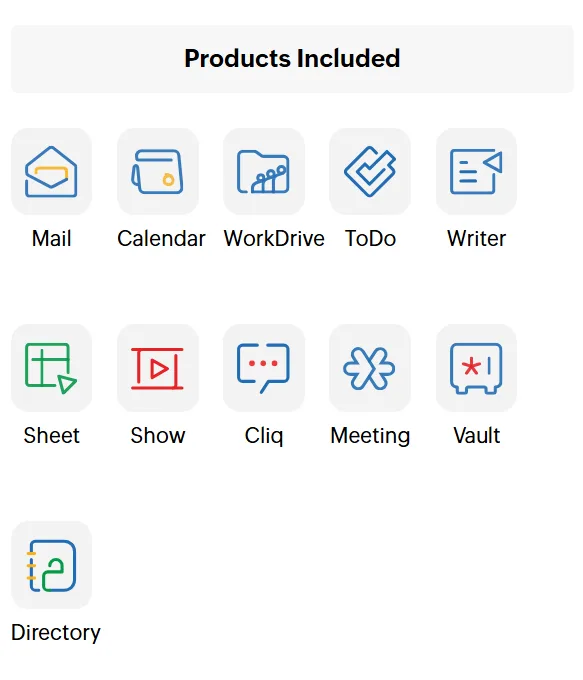The height and width of the screenshot is (680, 583).
Task: Open the ToDo checkmark icon
Action: click(370, 171)
